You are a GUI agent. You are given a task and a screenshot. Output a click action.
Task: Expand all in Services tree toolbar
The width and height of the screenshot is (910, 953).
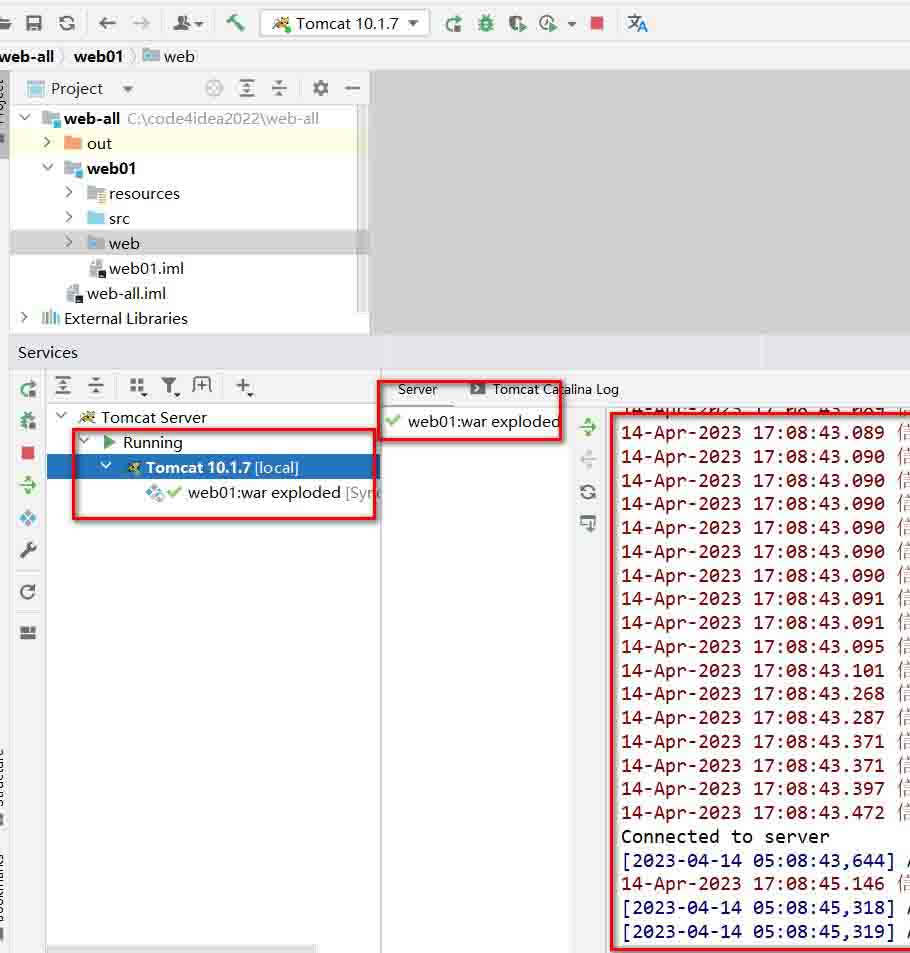(x=63, y=385)
